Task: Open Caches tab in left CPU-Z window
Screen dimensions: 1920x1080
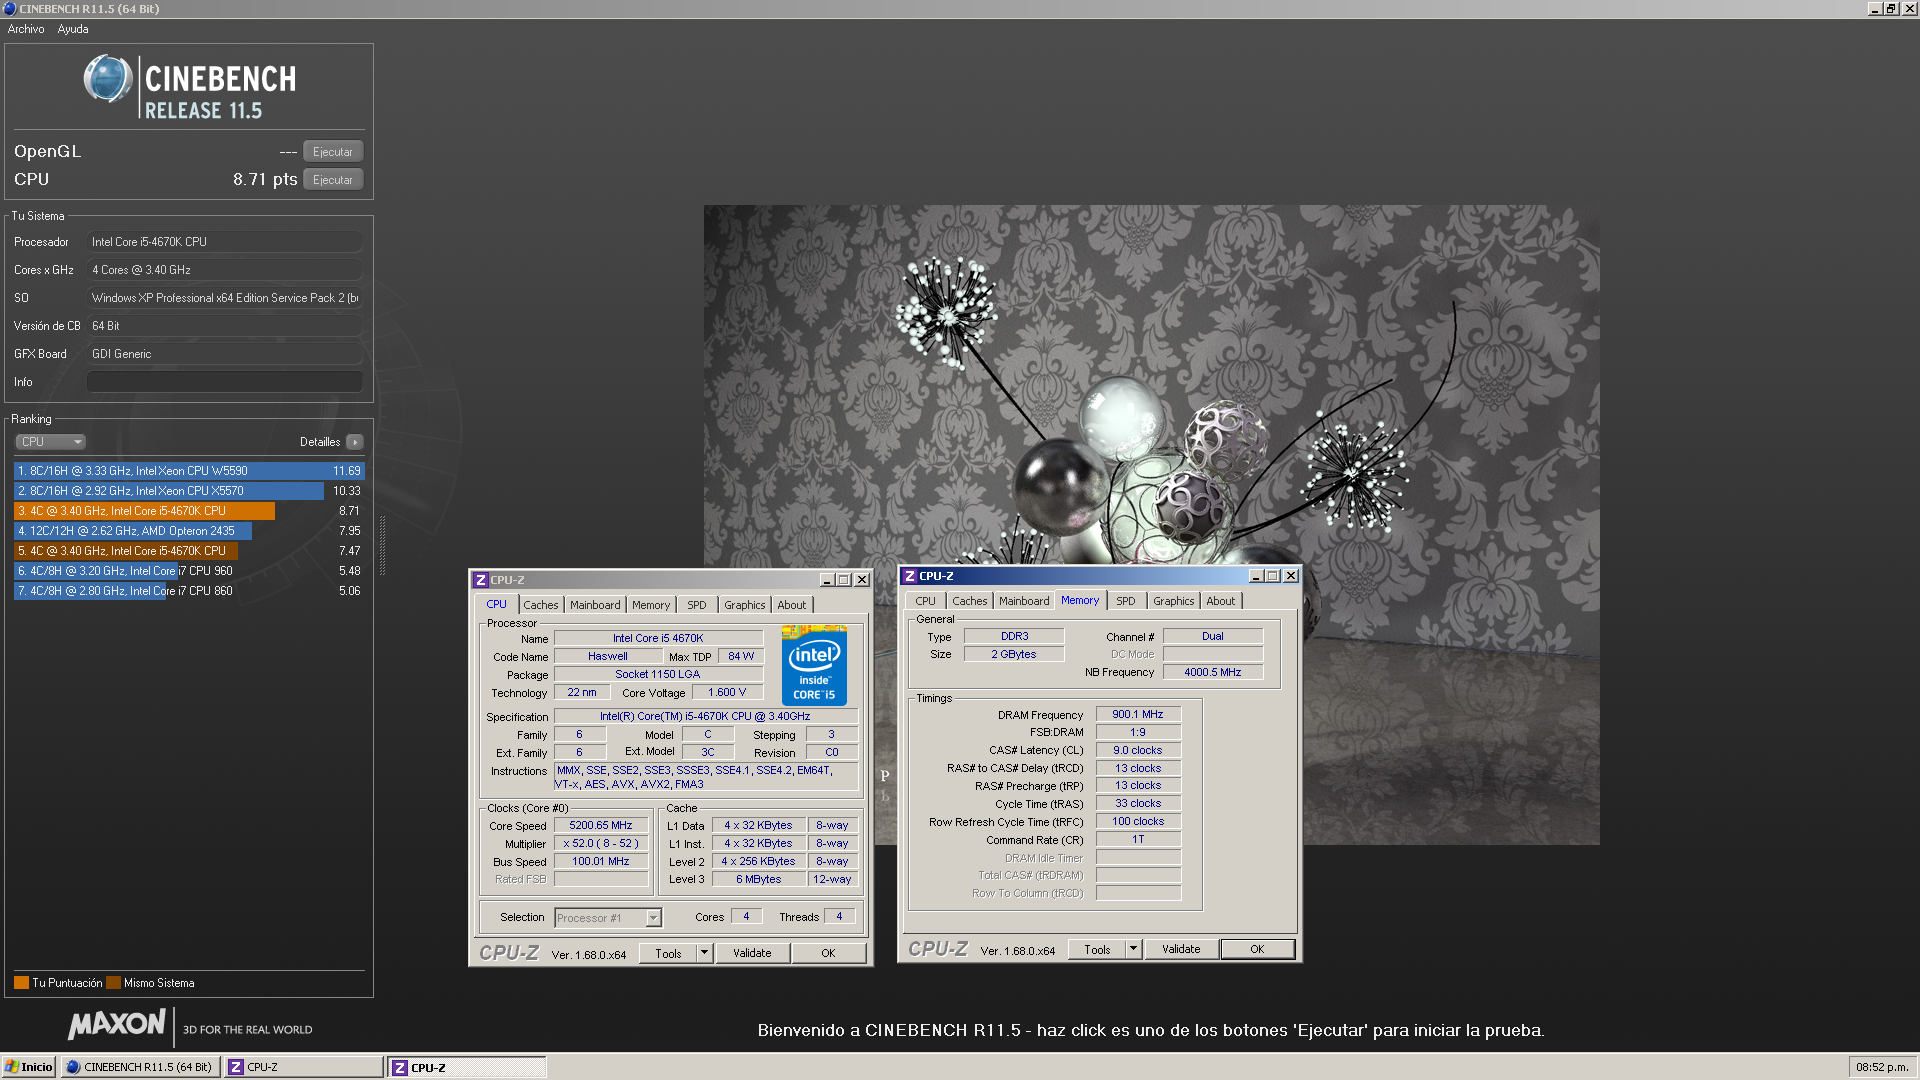Action: click(x=541, y=605)
